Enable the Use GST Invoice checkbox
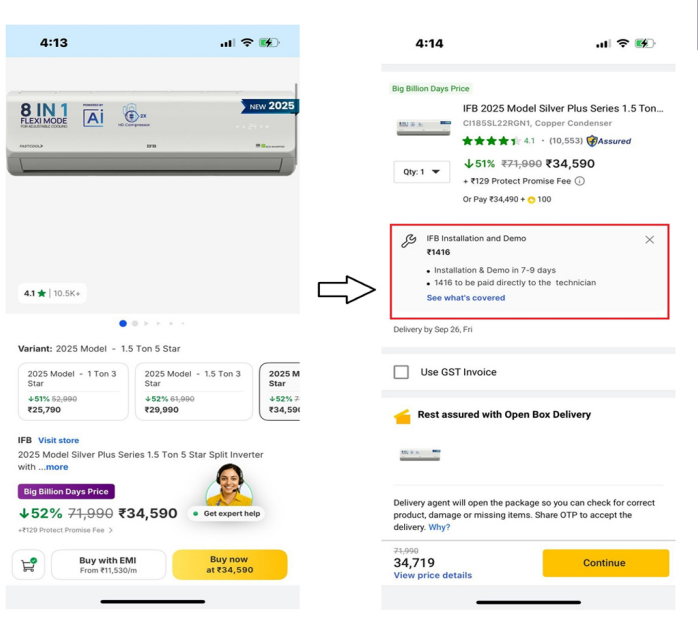This screenshot has width=698, height=625. tap(401, 372)
